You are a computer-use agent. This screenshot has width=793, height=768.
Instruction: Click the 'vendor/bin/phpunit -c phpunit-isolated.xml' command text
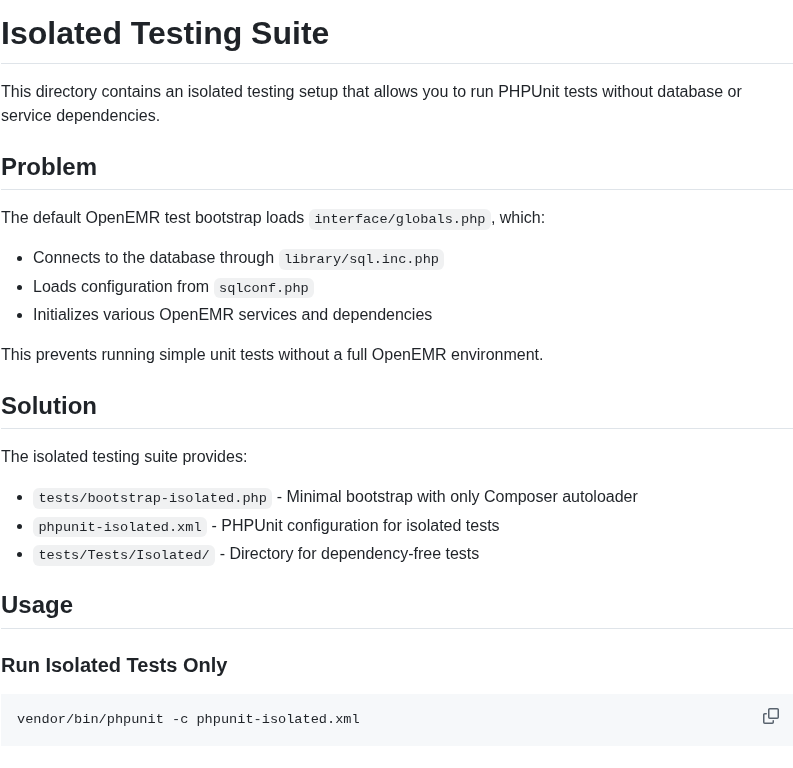(188, 719)
